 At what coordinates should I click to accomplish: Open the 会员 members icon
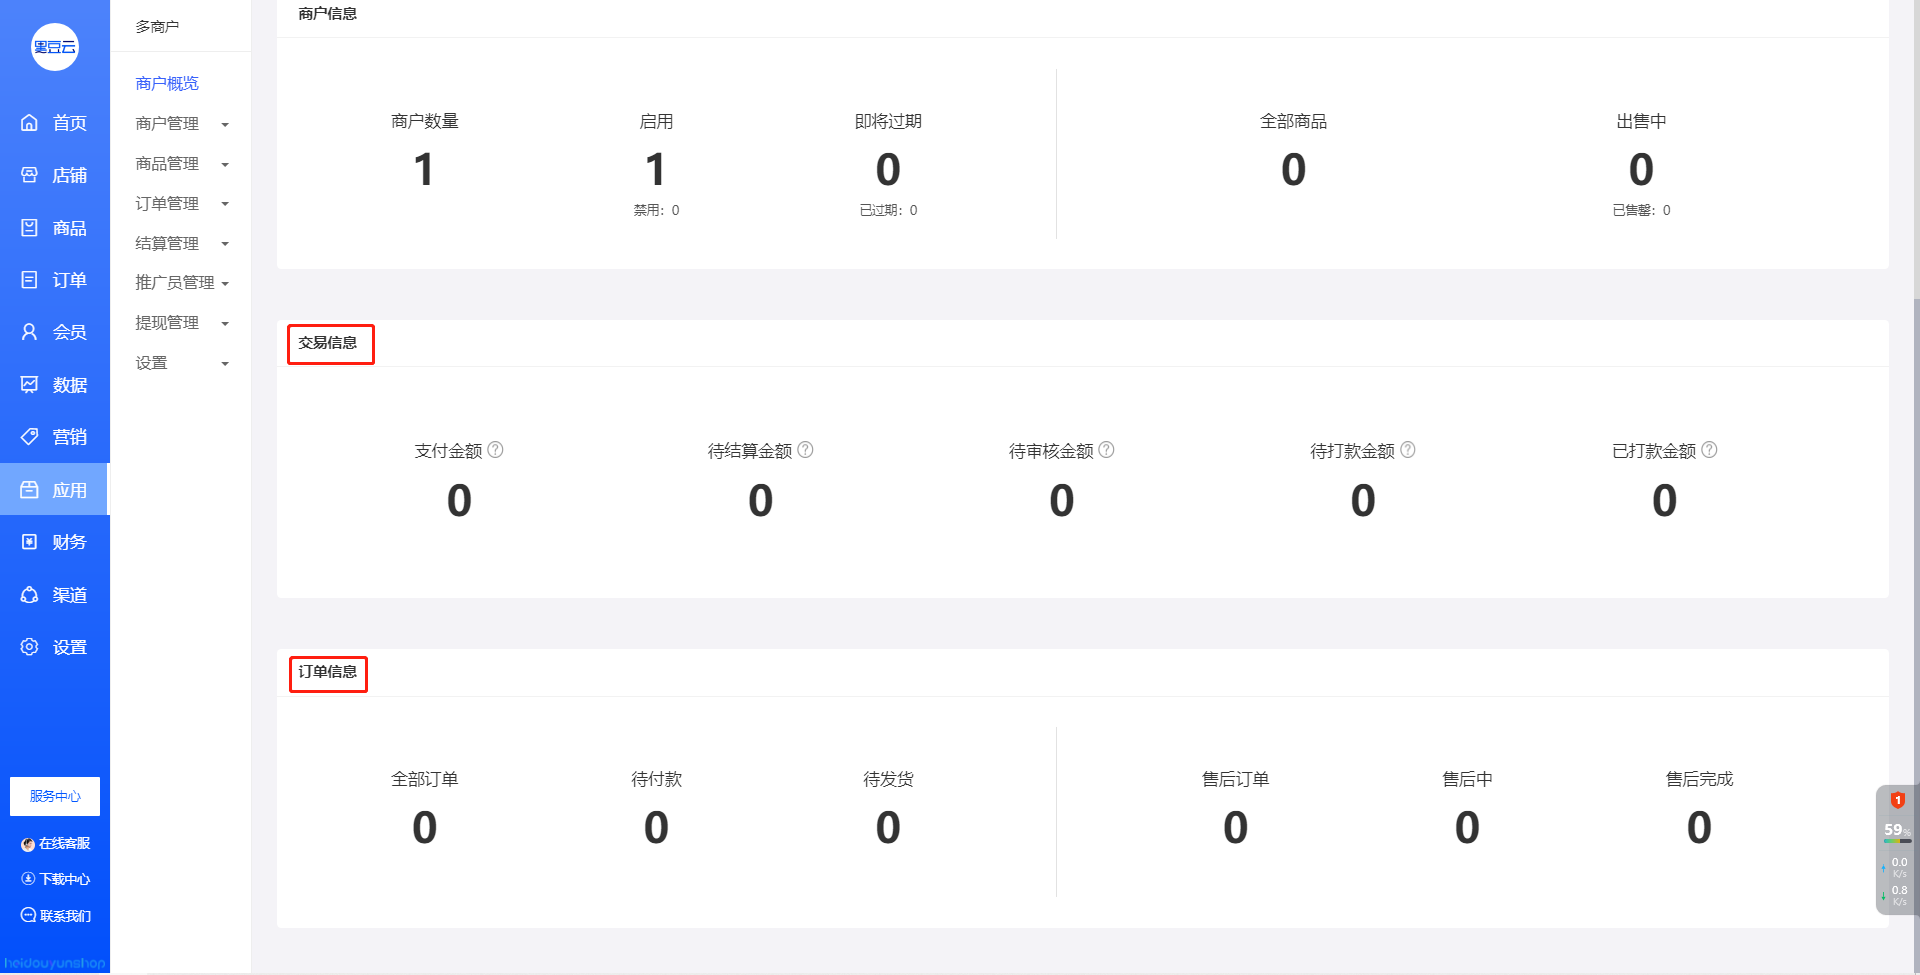click(29, 332)
